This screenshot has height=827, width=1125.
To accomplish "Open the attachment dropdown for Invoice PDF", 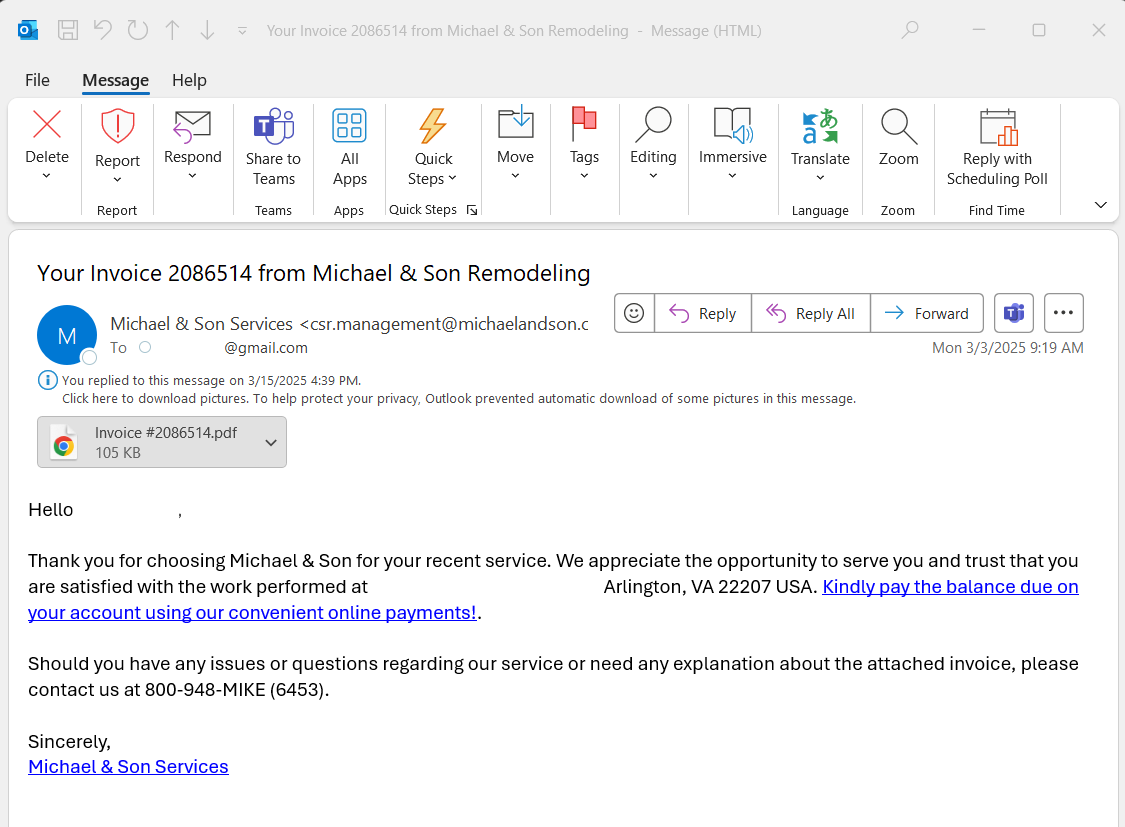I will [271, 443].
